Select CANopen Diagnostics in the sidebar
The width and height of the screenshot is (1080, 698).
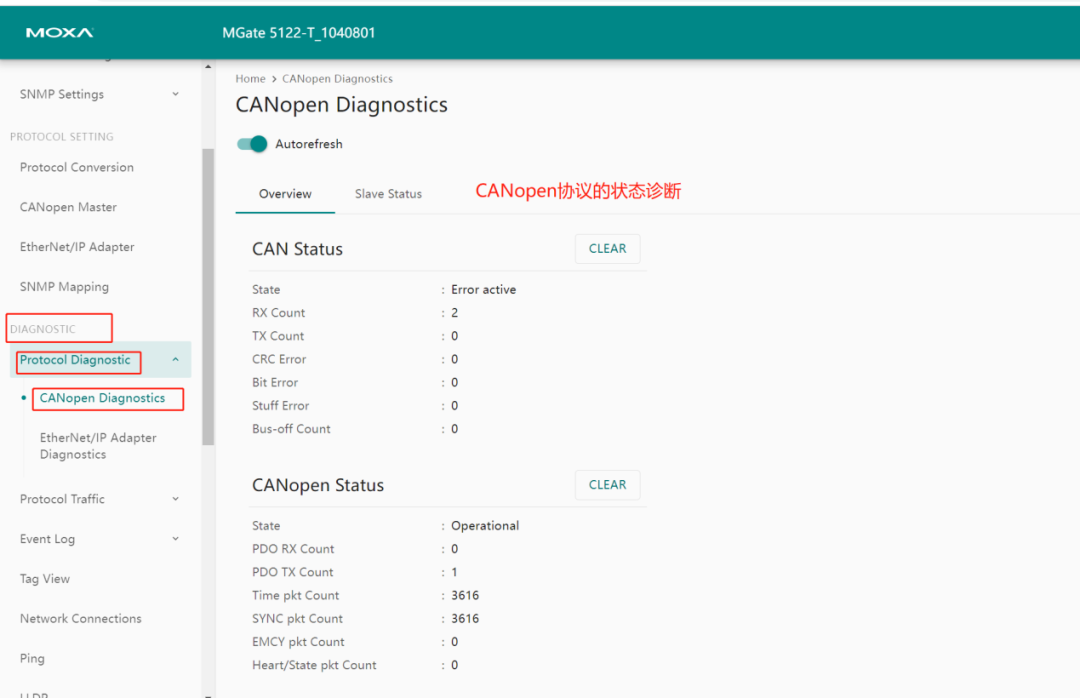pyautogui.click(x=107, y=398)
